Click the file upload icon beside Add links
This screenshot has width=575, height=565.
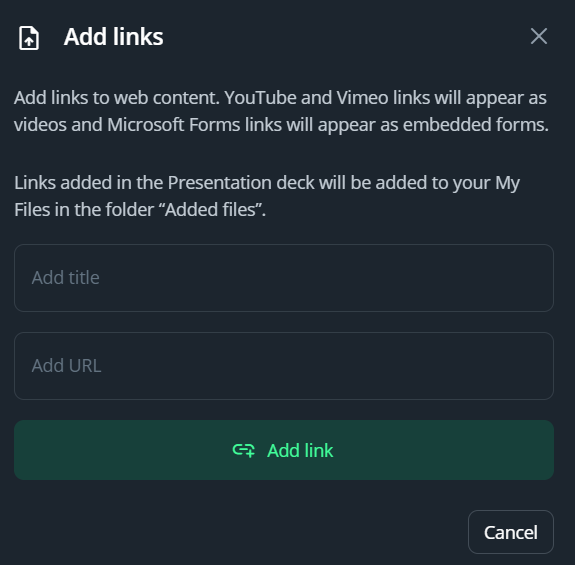29,38
